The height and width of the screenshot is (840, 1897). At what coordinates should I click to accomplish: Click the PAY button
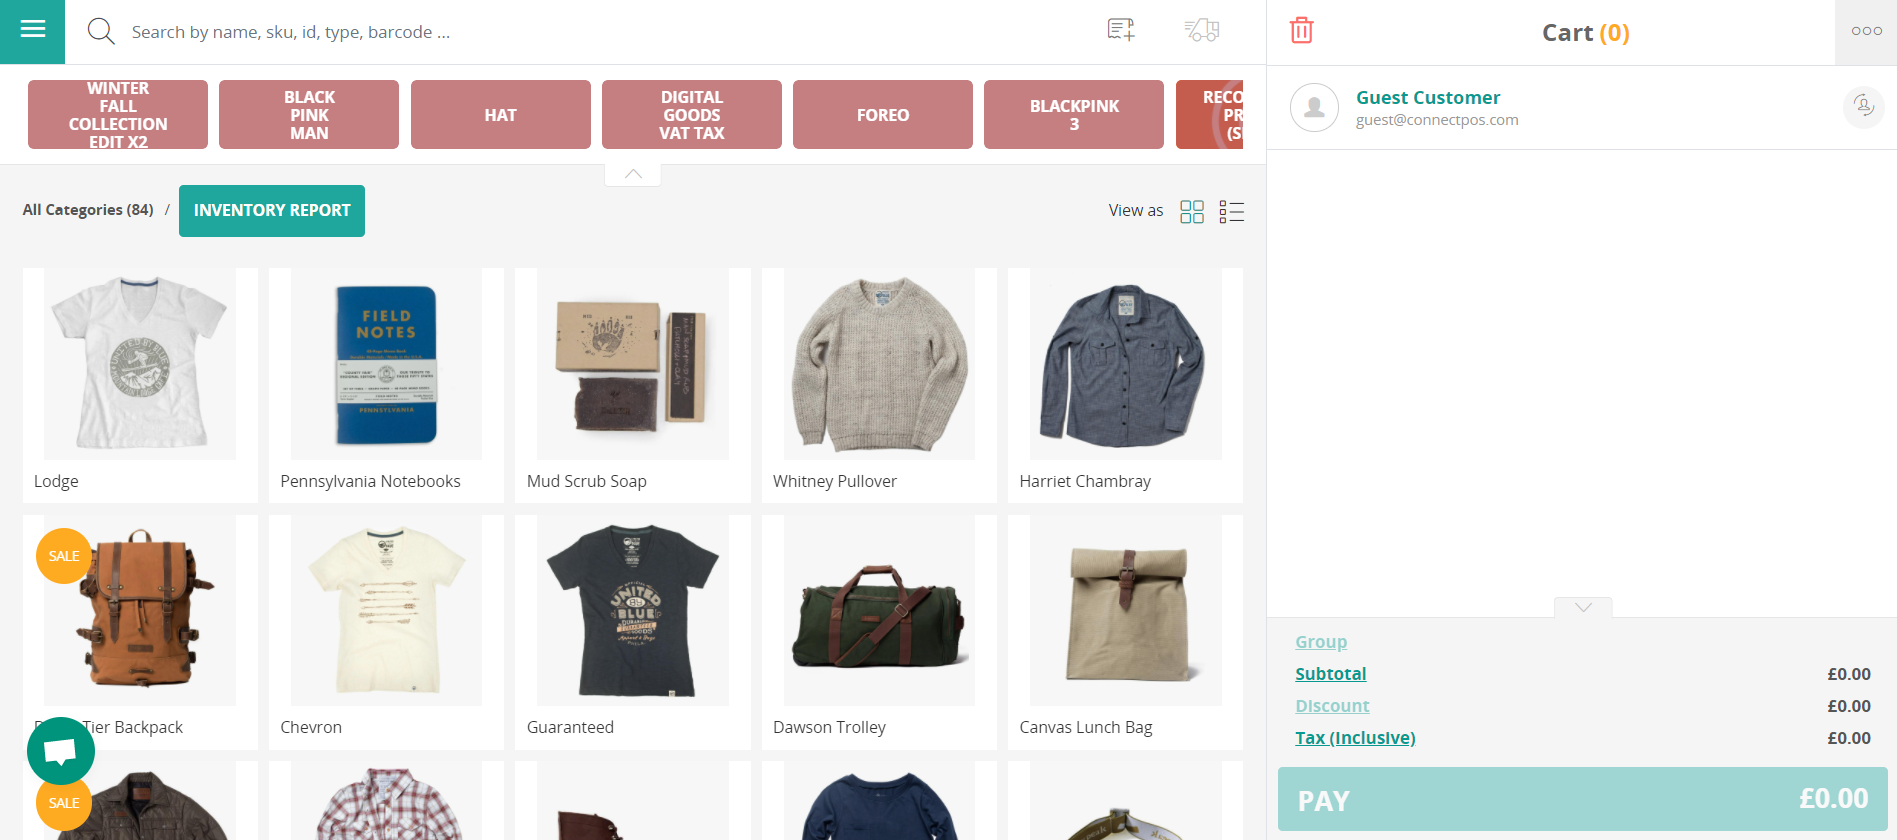[1582, 799]
